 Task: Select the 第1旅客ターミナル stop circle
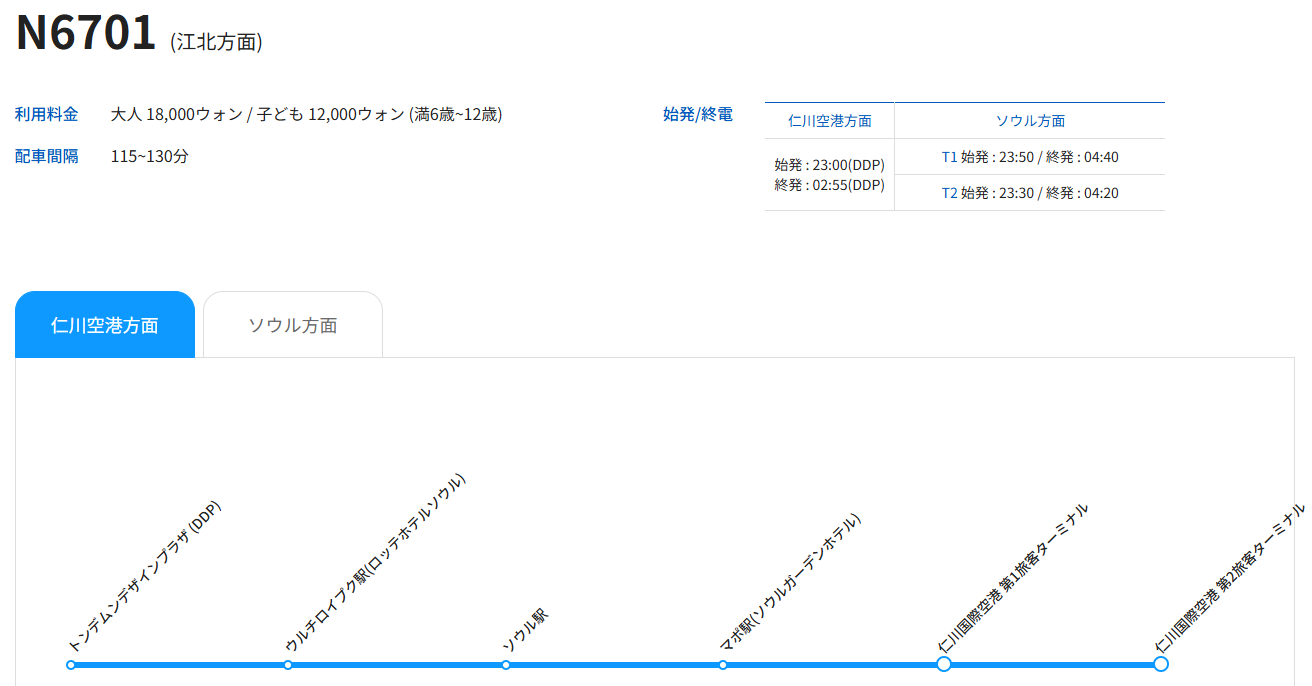[x=943, y=664]
